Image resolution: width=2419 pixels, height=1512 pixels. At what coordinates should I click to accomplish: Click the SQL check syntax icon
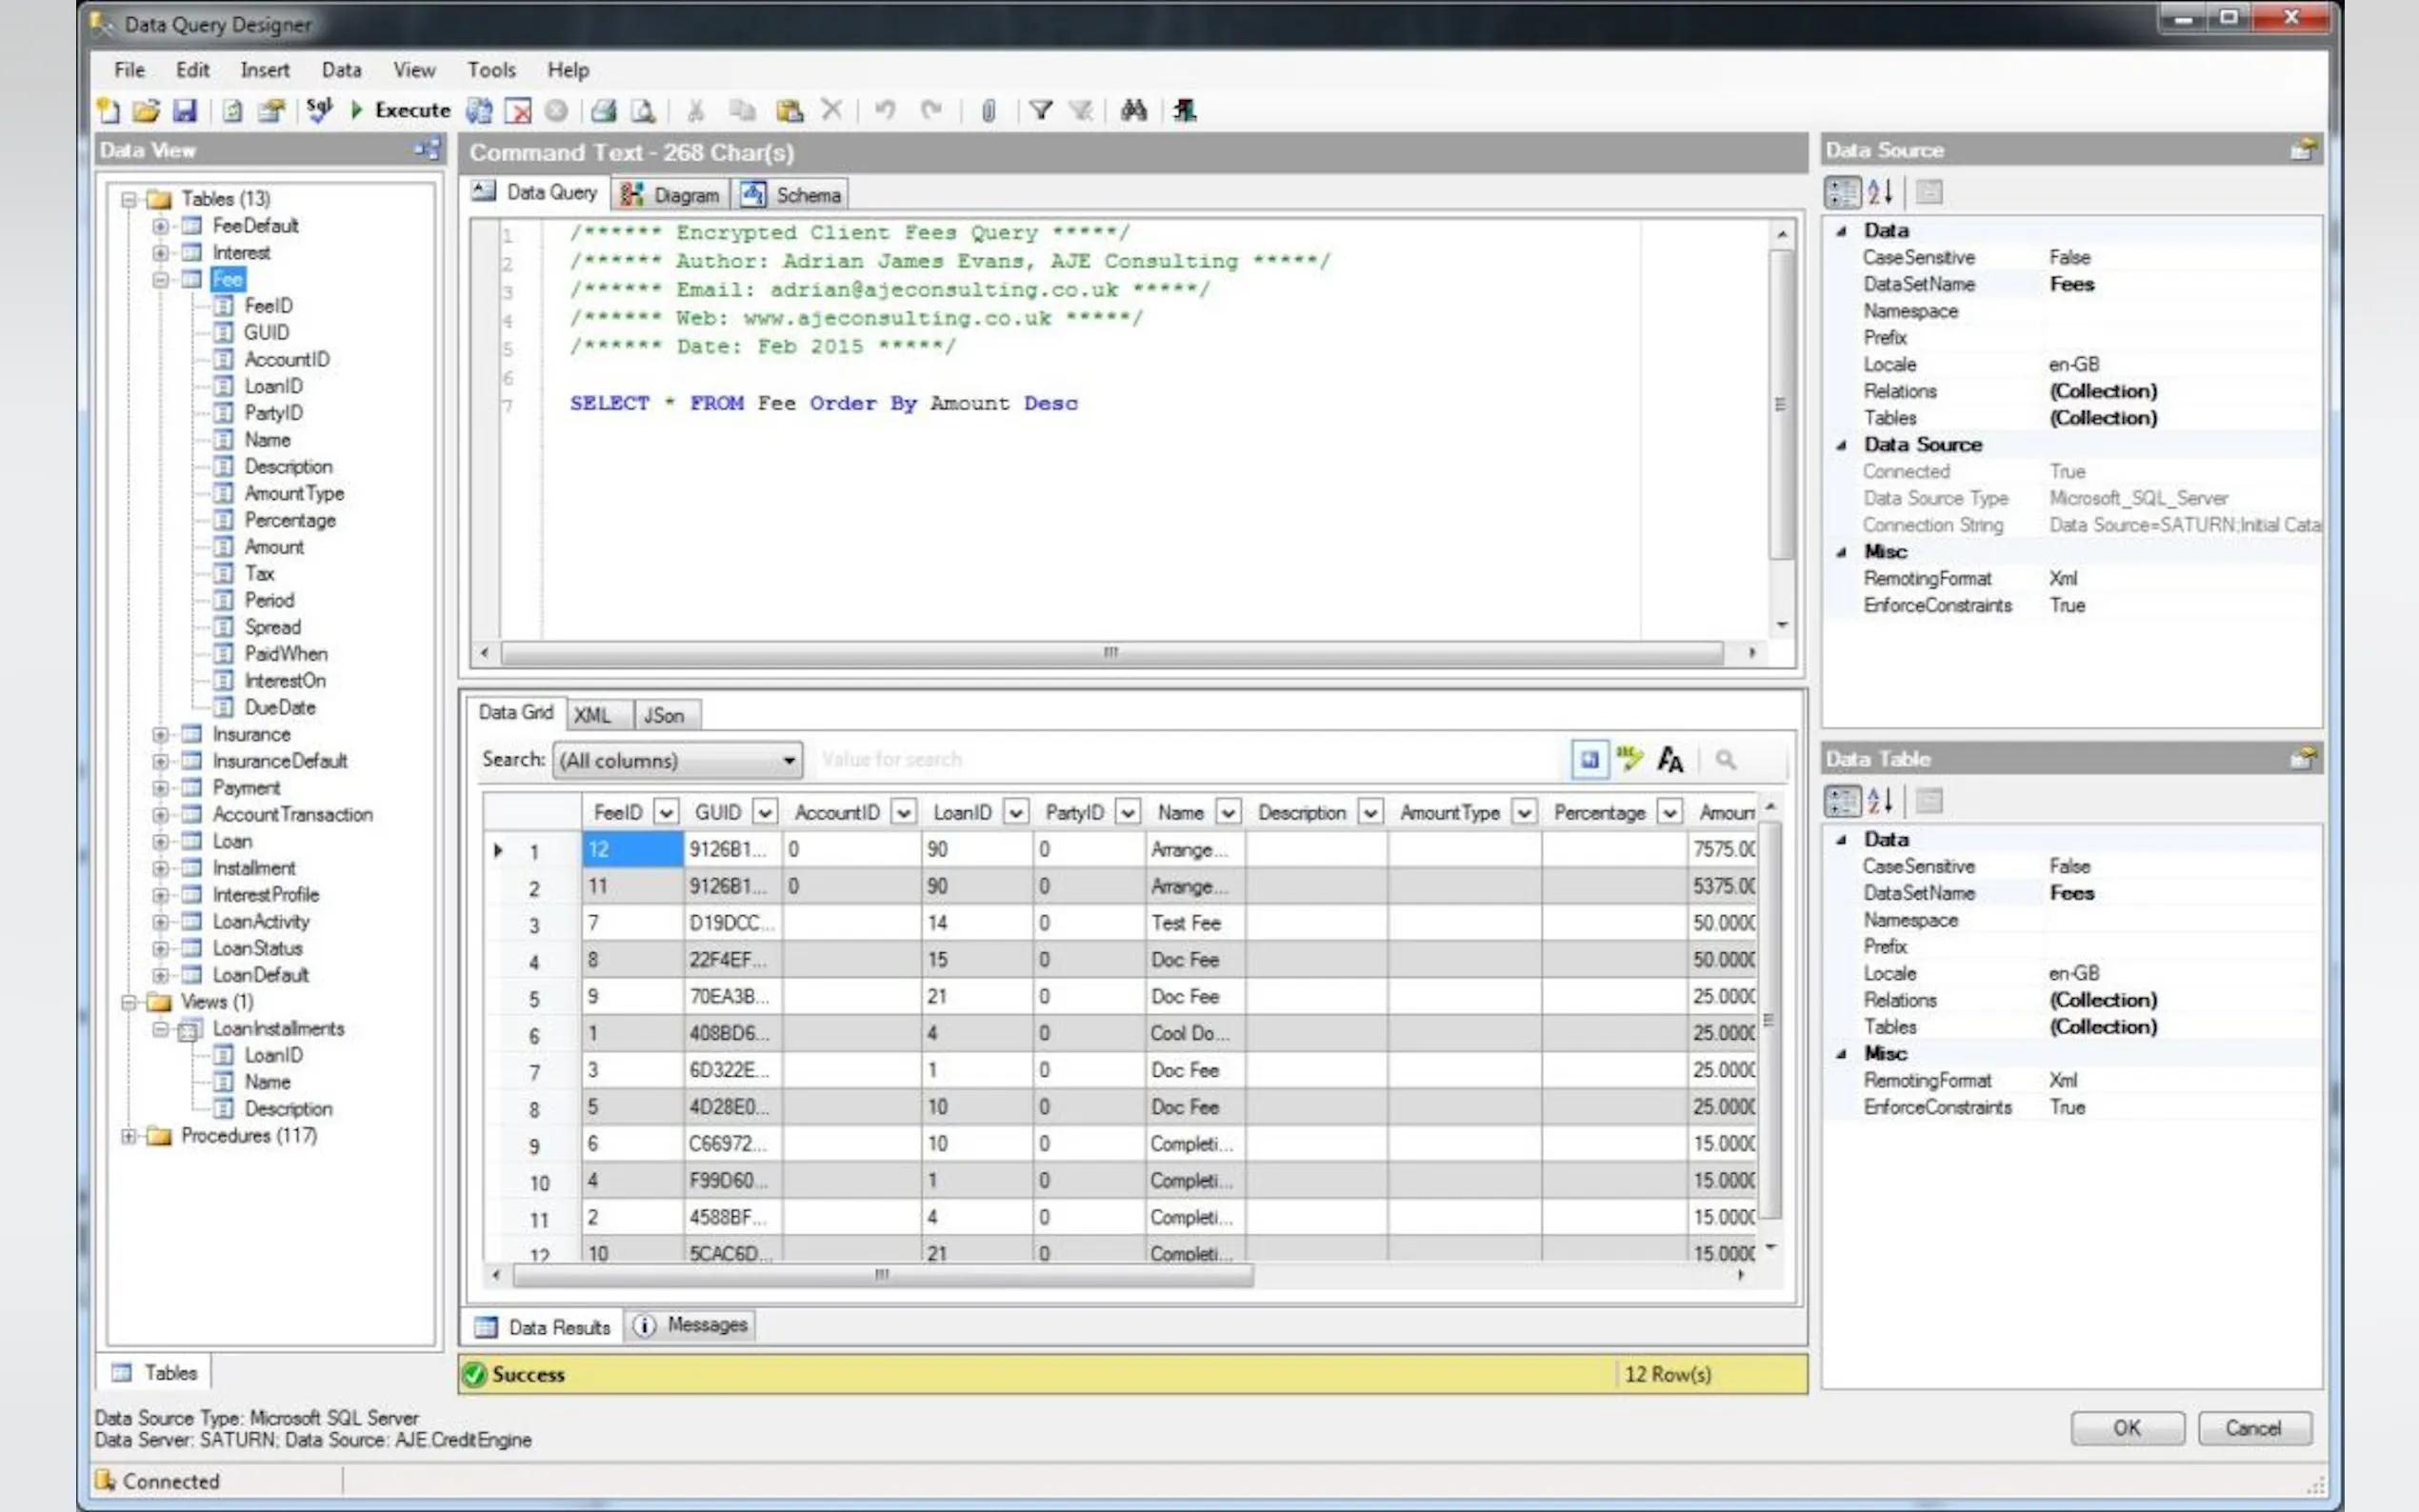point(319,108)
